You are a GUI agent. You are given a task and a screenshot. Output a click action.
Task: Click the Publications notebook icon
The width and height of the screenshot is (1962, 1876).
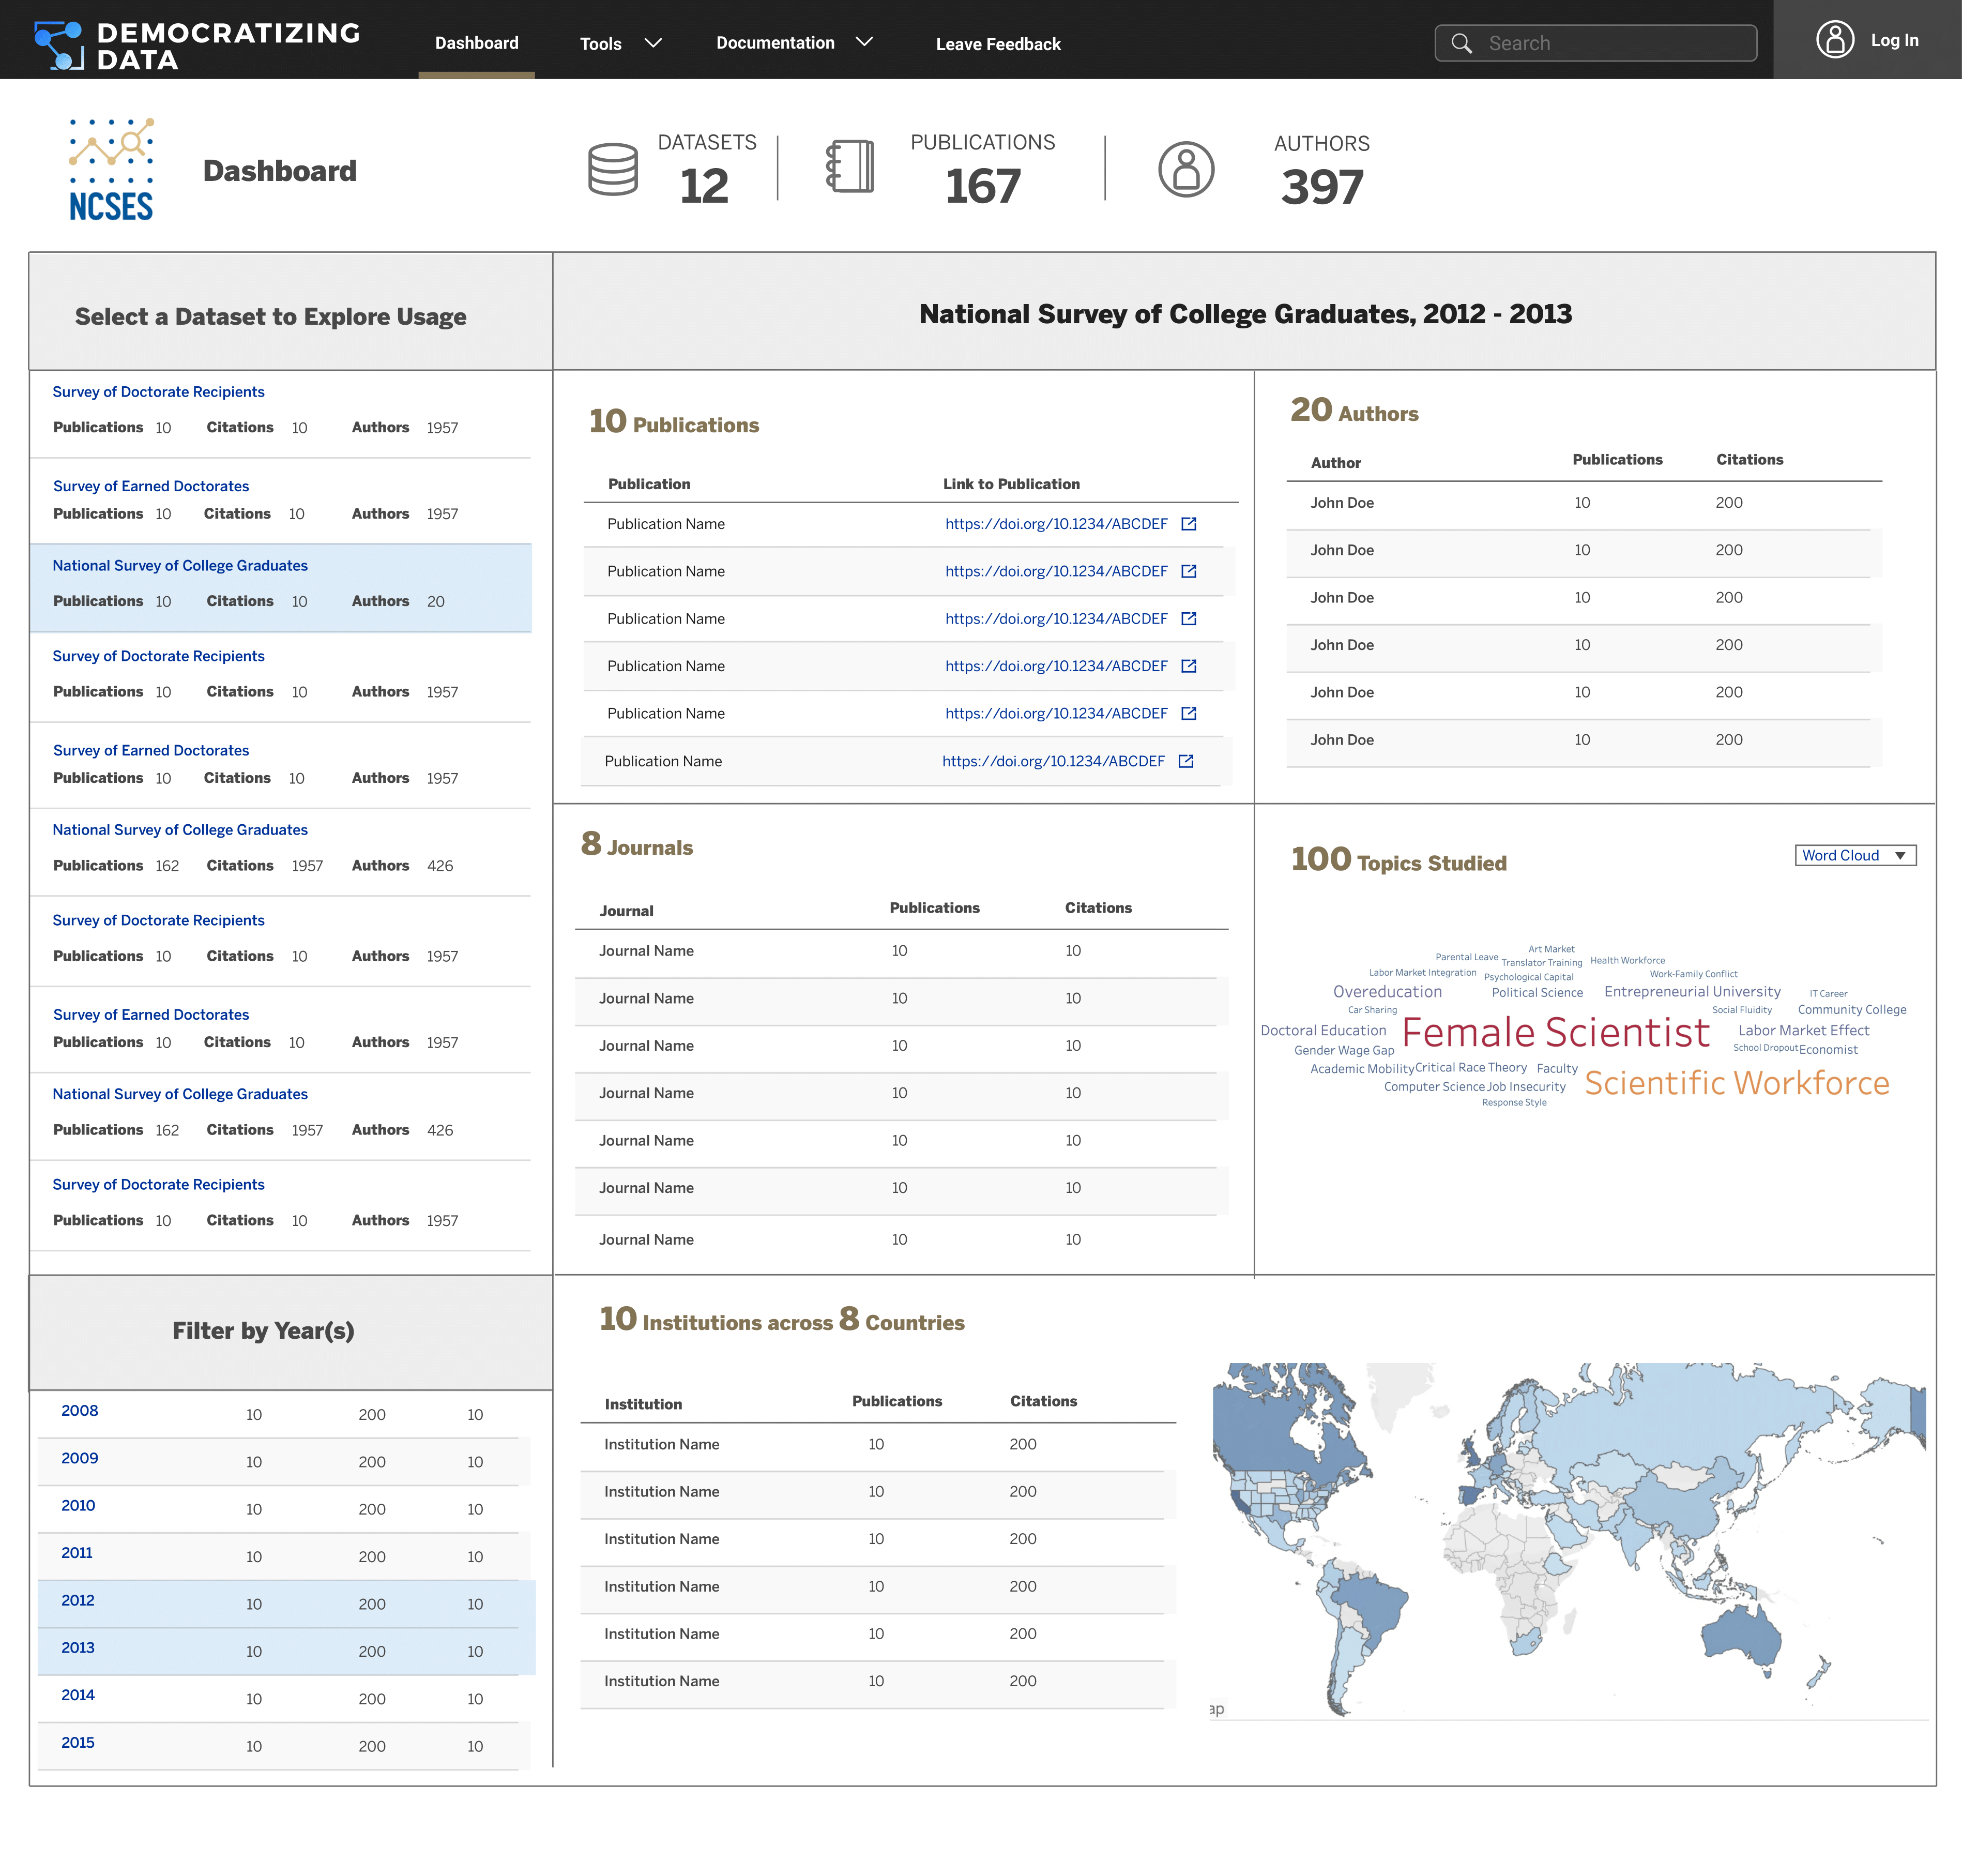pos(850,167)
